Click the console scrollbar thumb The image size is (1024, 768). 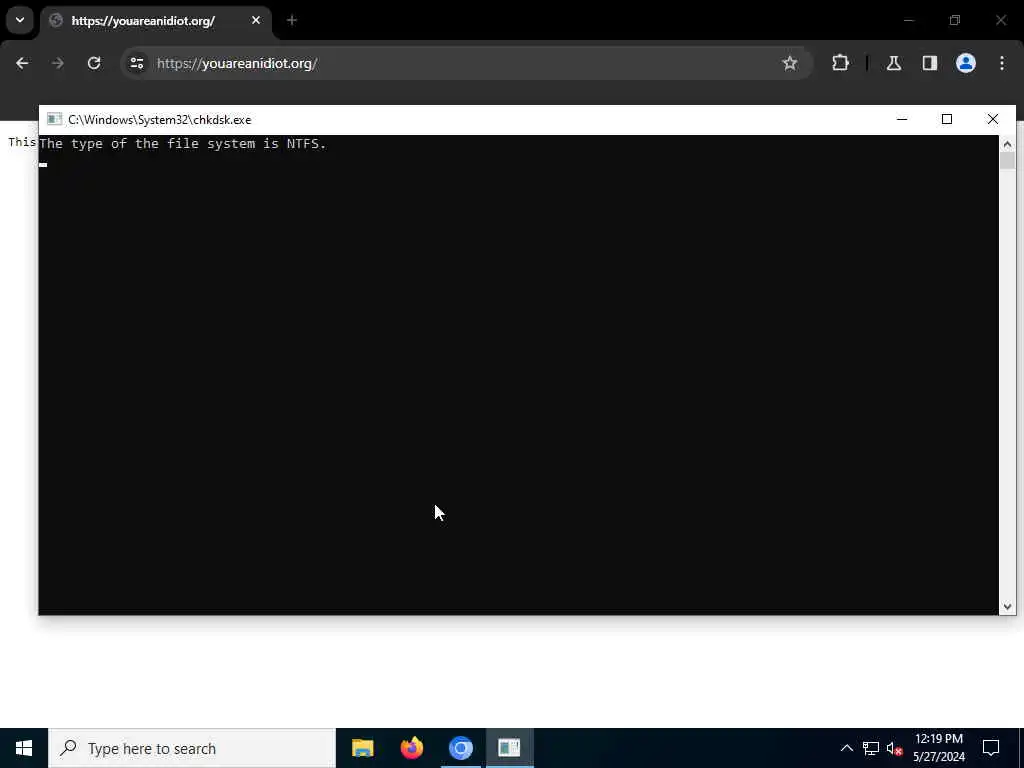[1007, 161]
